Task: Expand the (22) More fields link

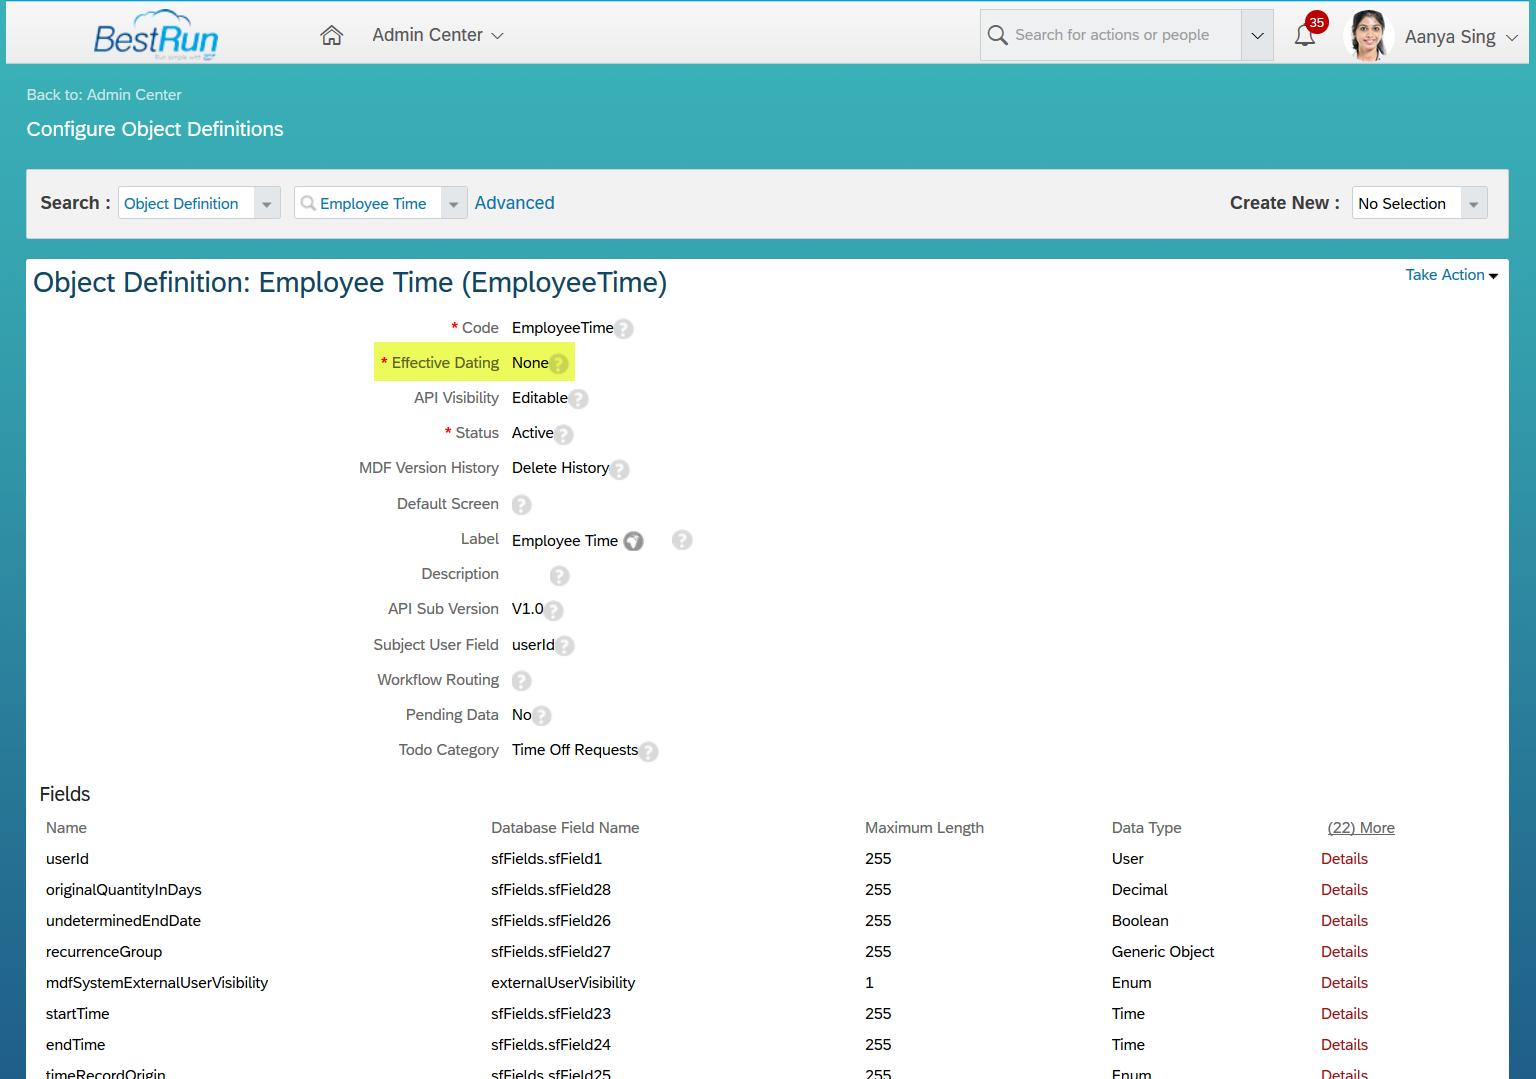Action: (1361, 828)
